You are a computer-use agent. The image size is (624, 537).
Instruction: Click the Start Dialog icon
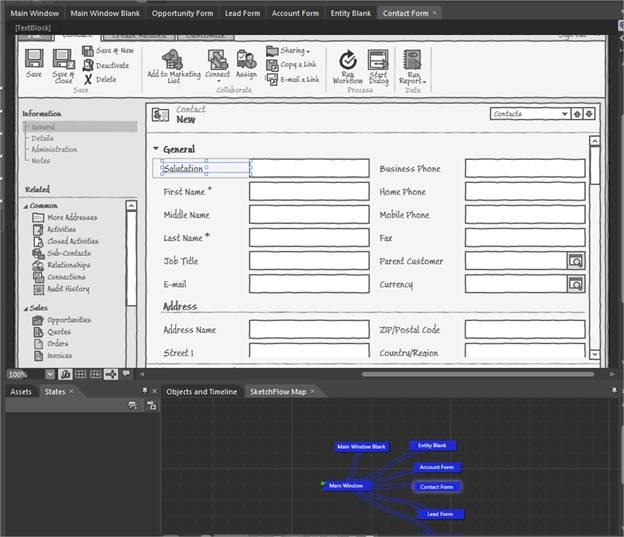click(378, 60)
